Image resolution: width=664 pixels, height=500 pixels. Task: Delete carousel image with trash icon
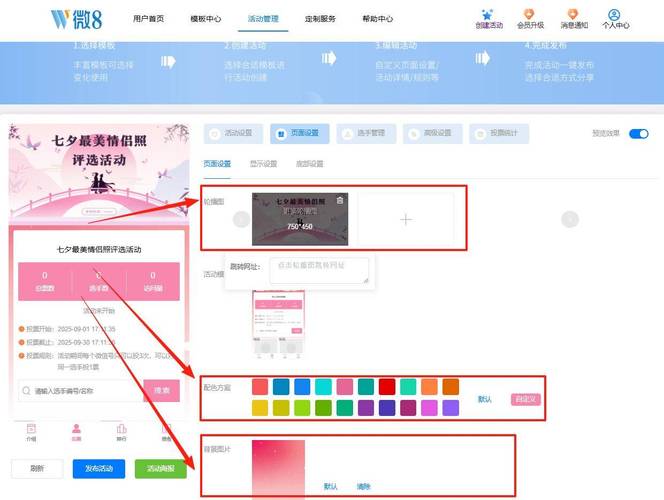(340, 200)
